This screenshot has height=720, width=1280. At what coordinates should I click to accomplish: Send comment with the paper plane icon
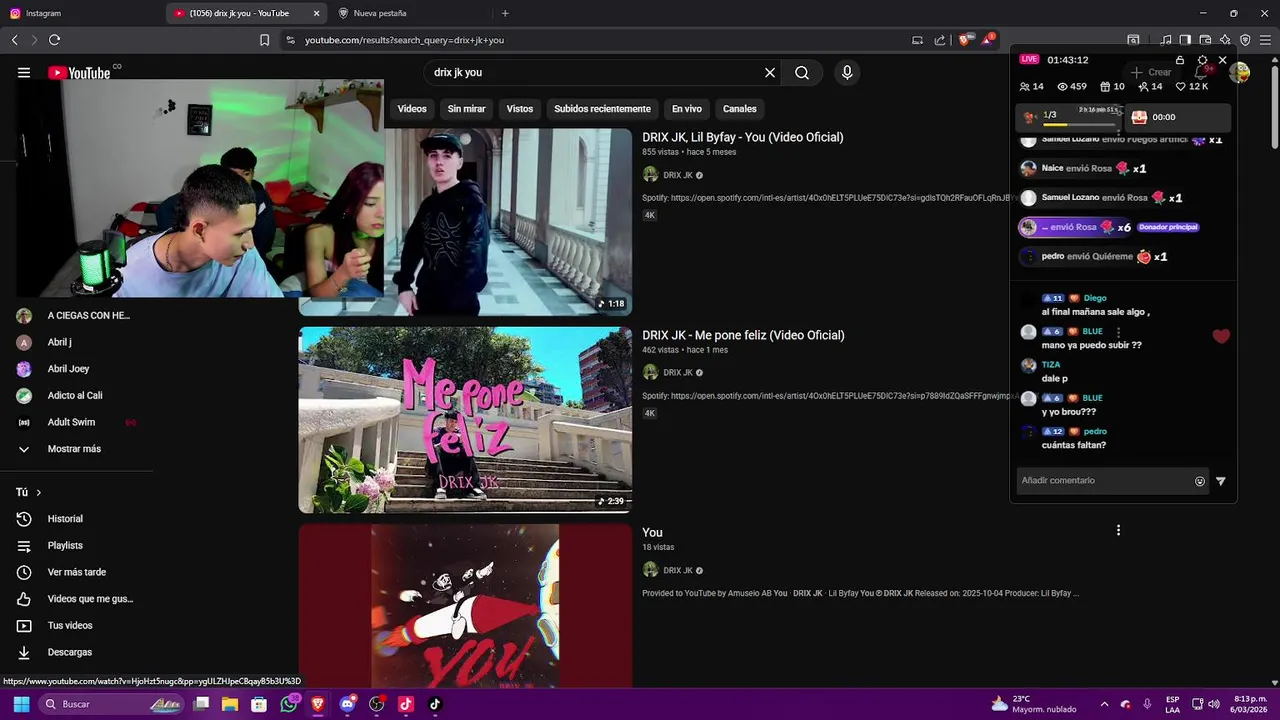click(x=1220, y=481)
